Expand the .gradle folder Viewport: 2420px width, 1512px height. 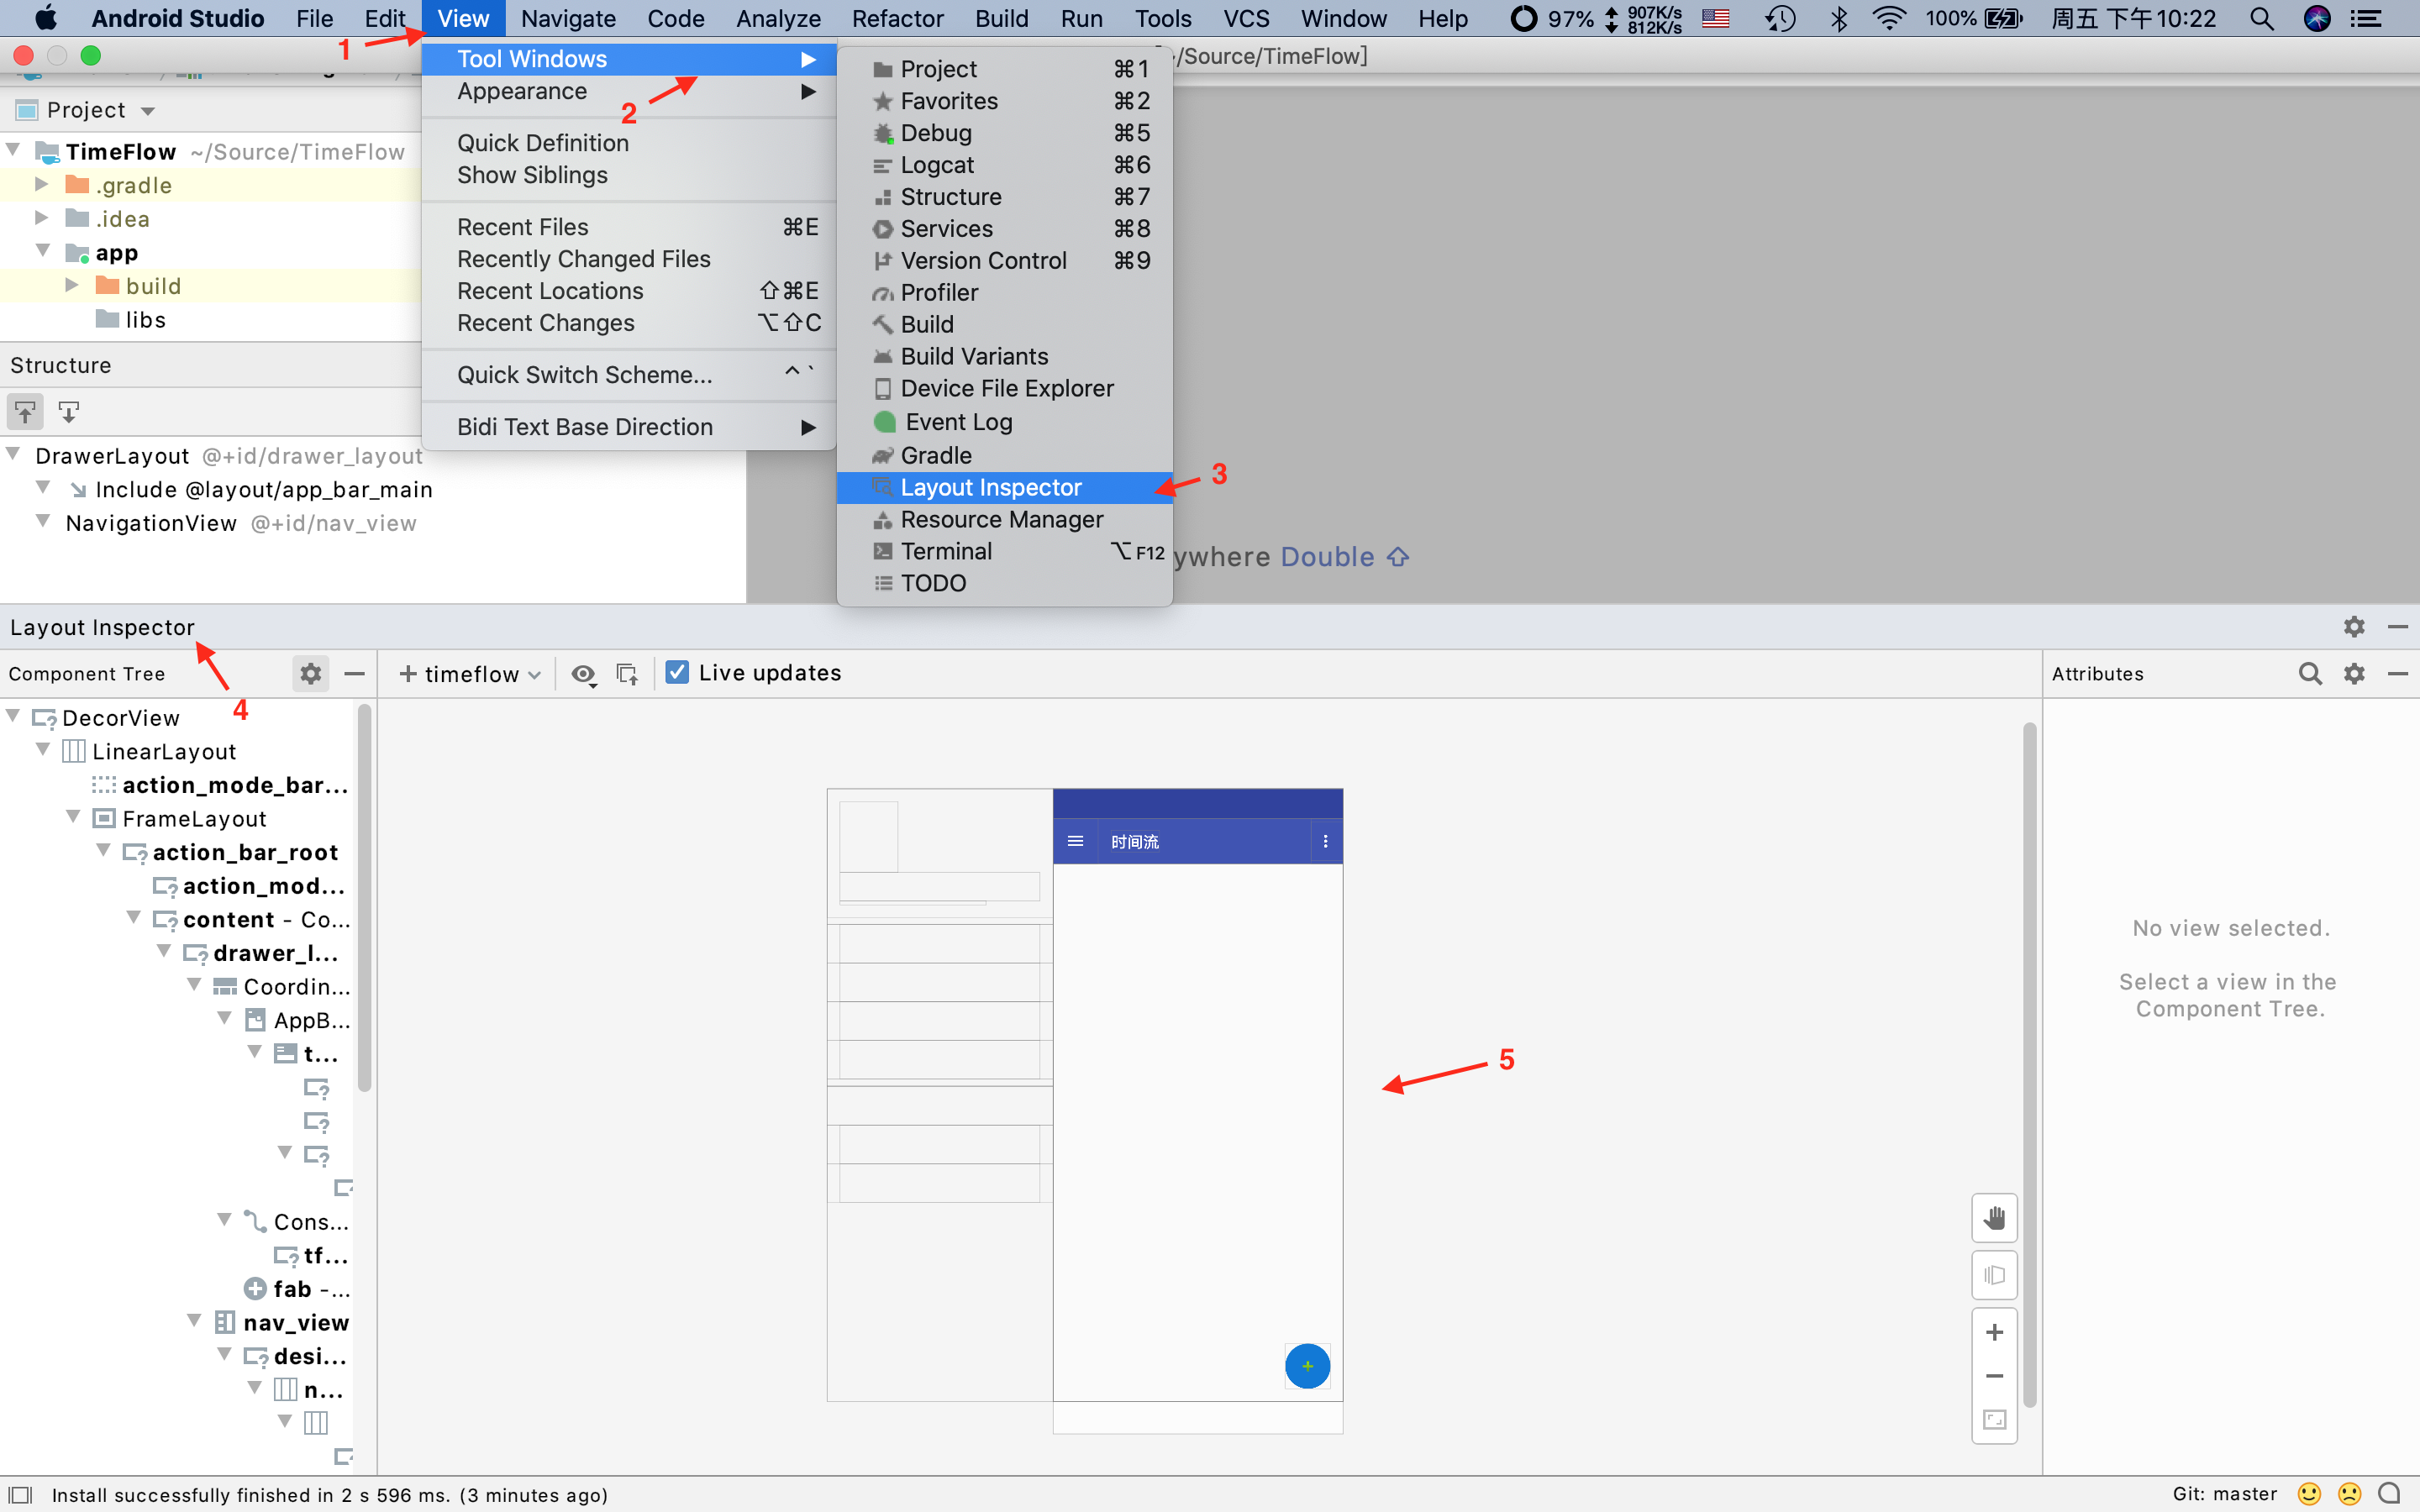(x=42, y=184)
